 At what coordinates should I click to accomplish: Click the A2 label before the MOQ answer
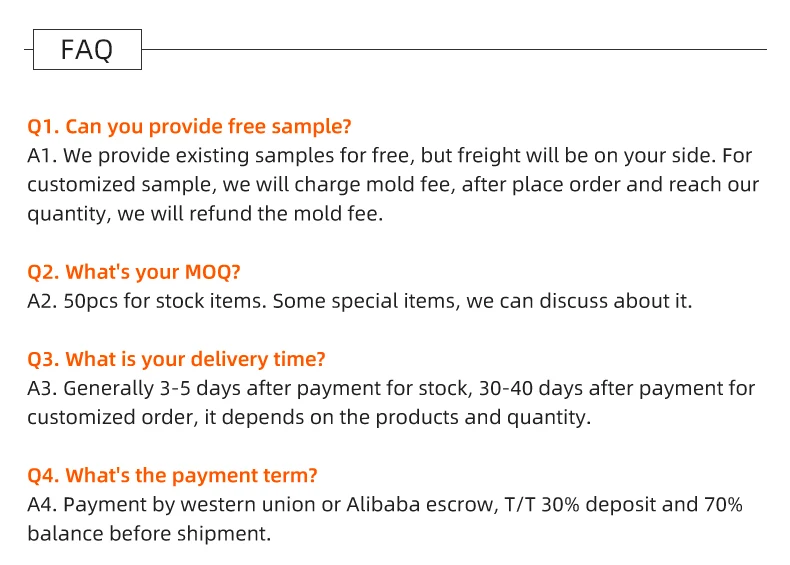point(43,301)
